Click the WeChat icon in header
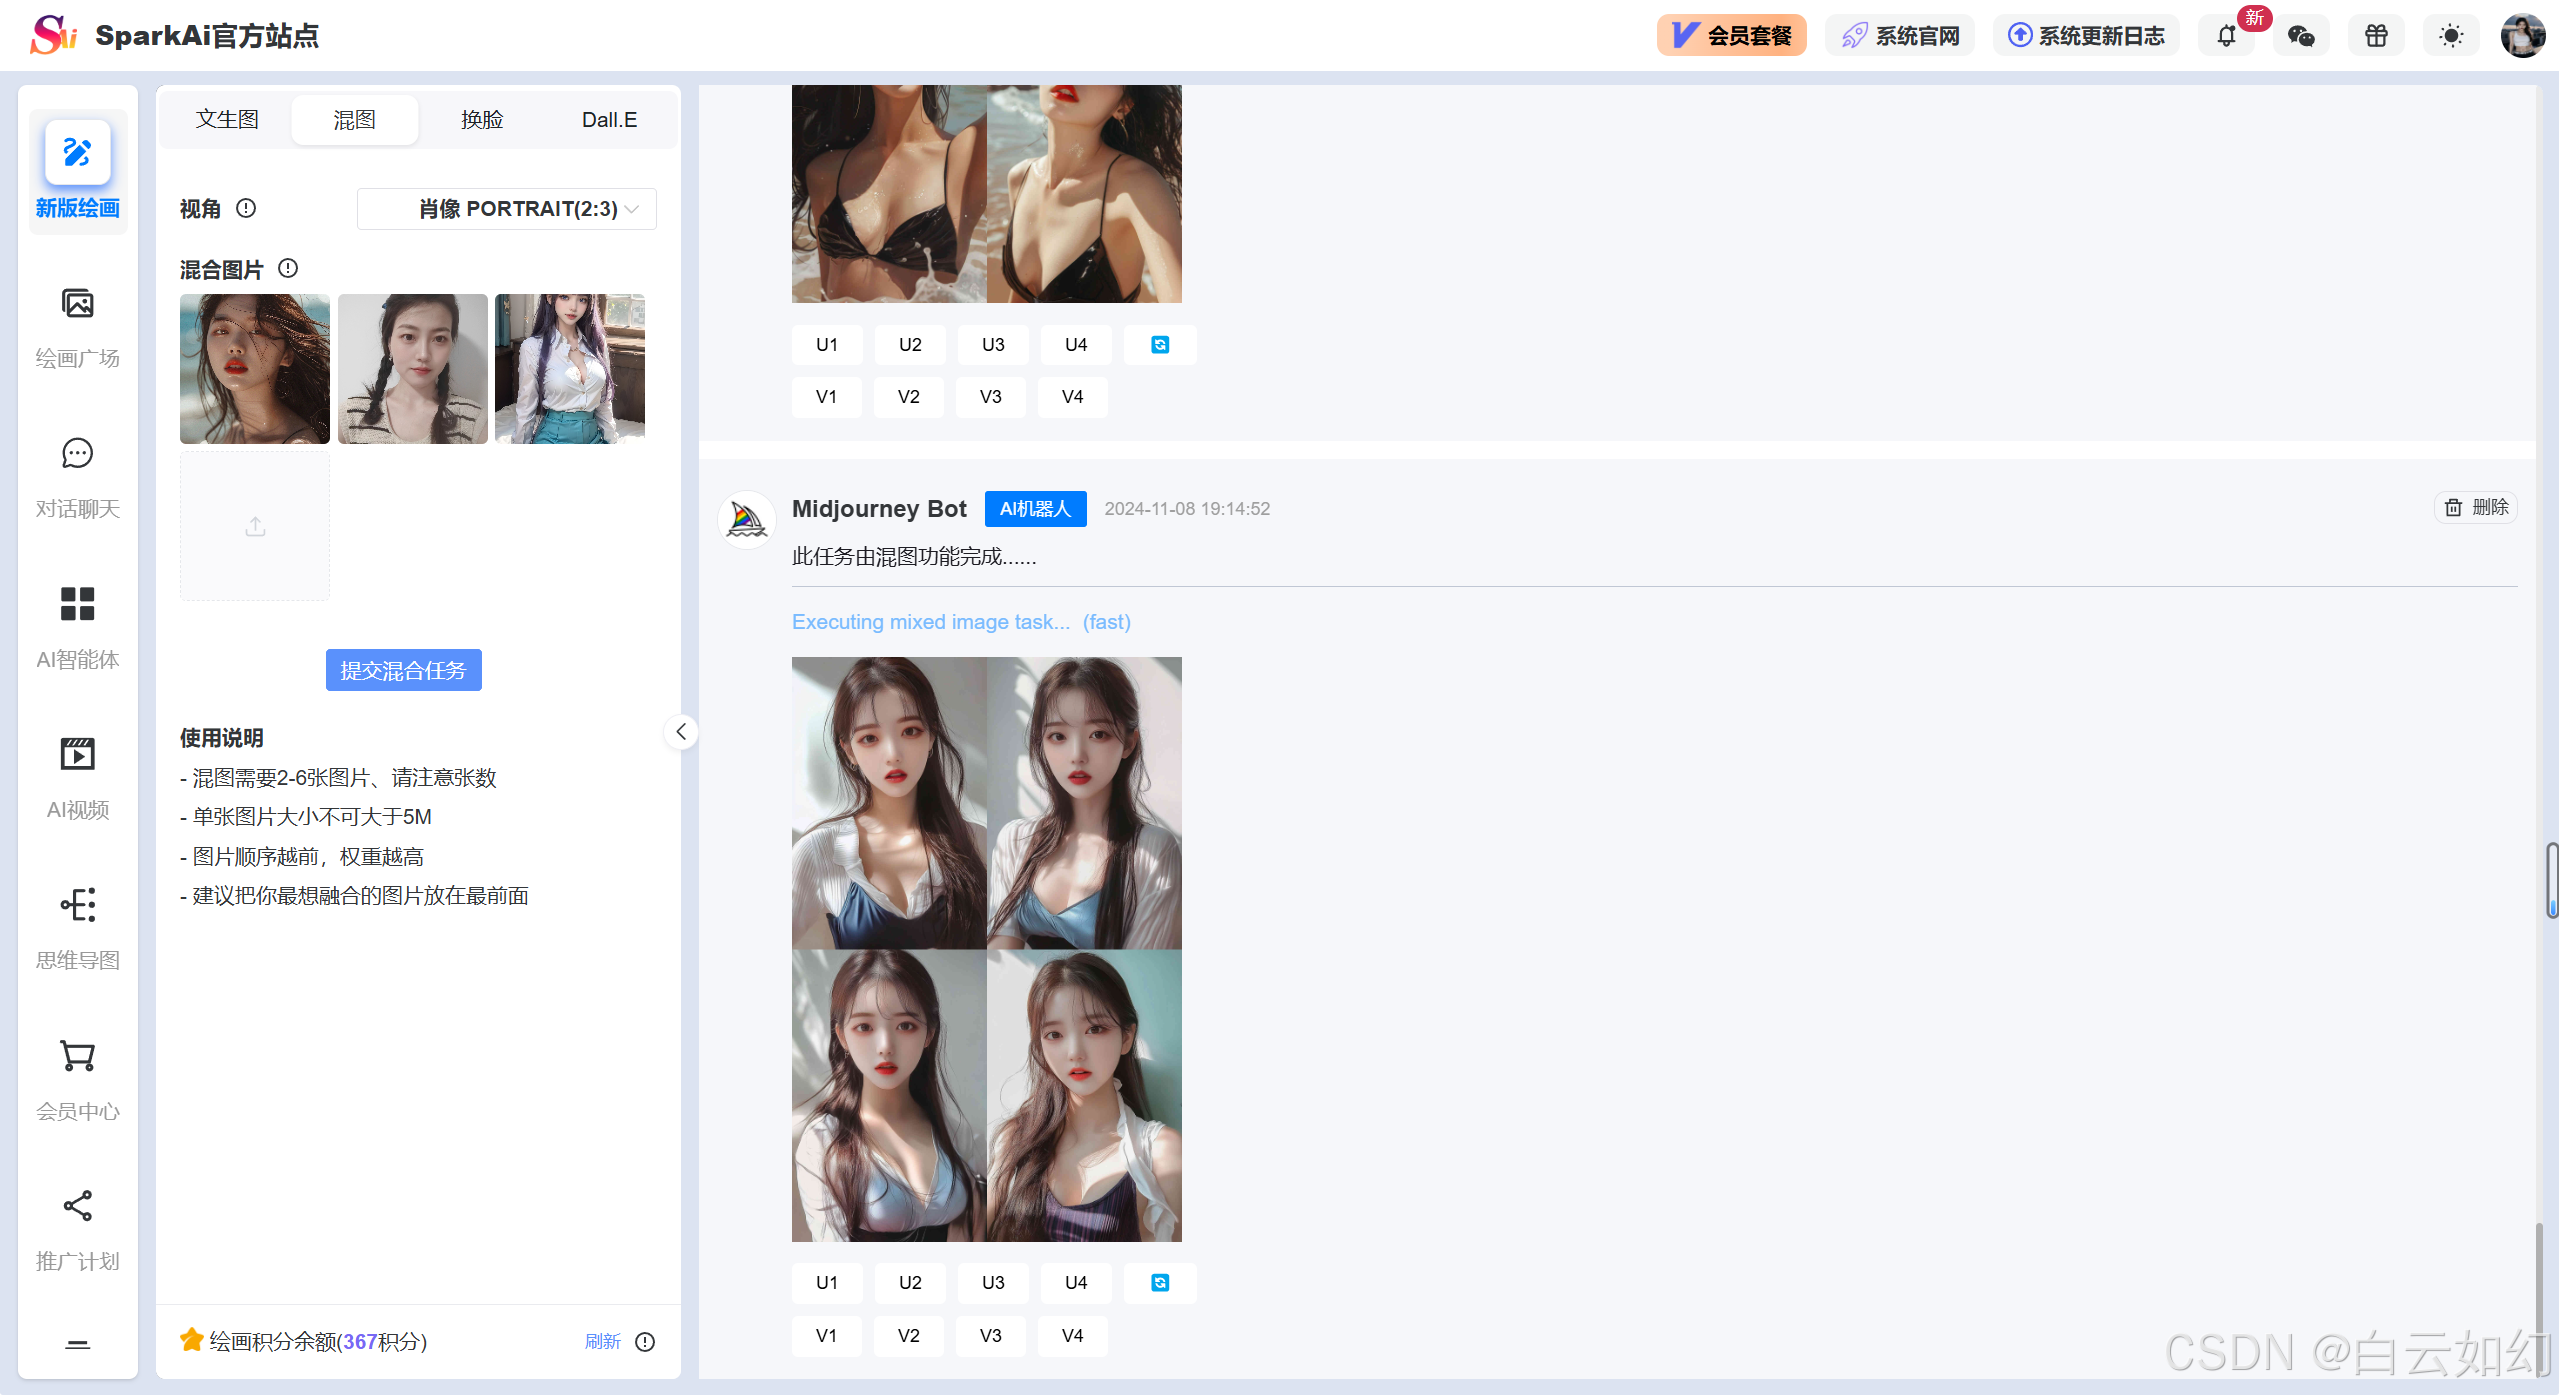Image resolution: width=2559 pixels, height=1395 pixels. (x=2301, y=36)
